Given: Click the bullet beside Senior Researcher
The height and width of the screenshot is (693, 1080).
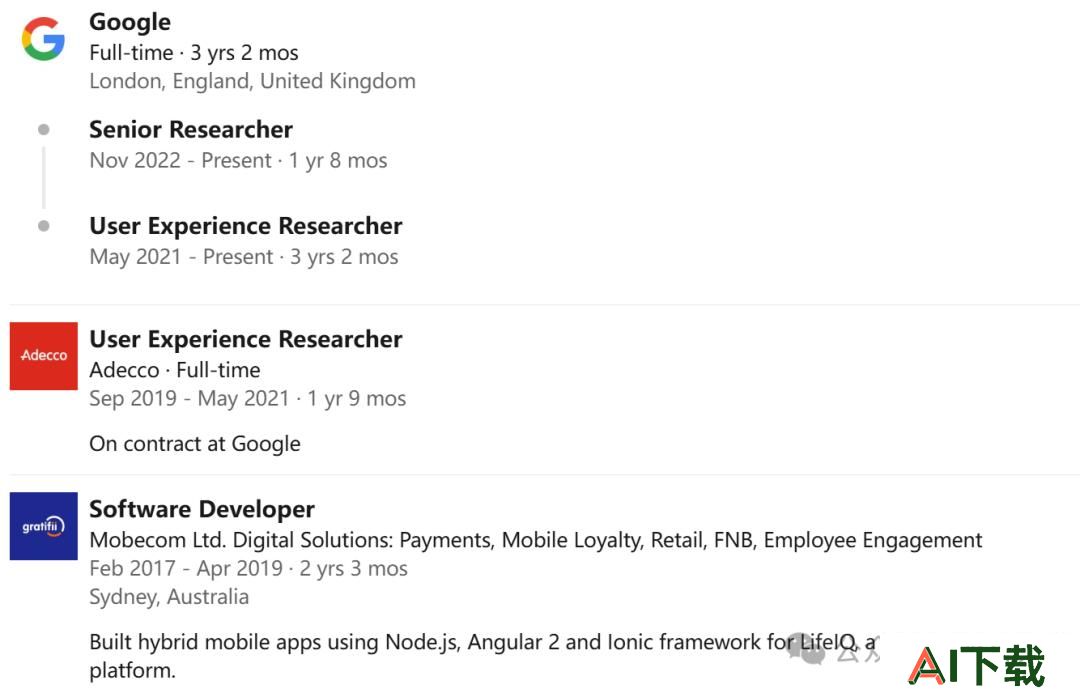Looking at the screenshot, I should click(43, 130).
